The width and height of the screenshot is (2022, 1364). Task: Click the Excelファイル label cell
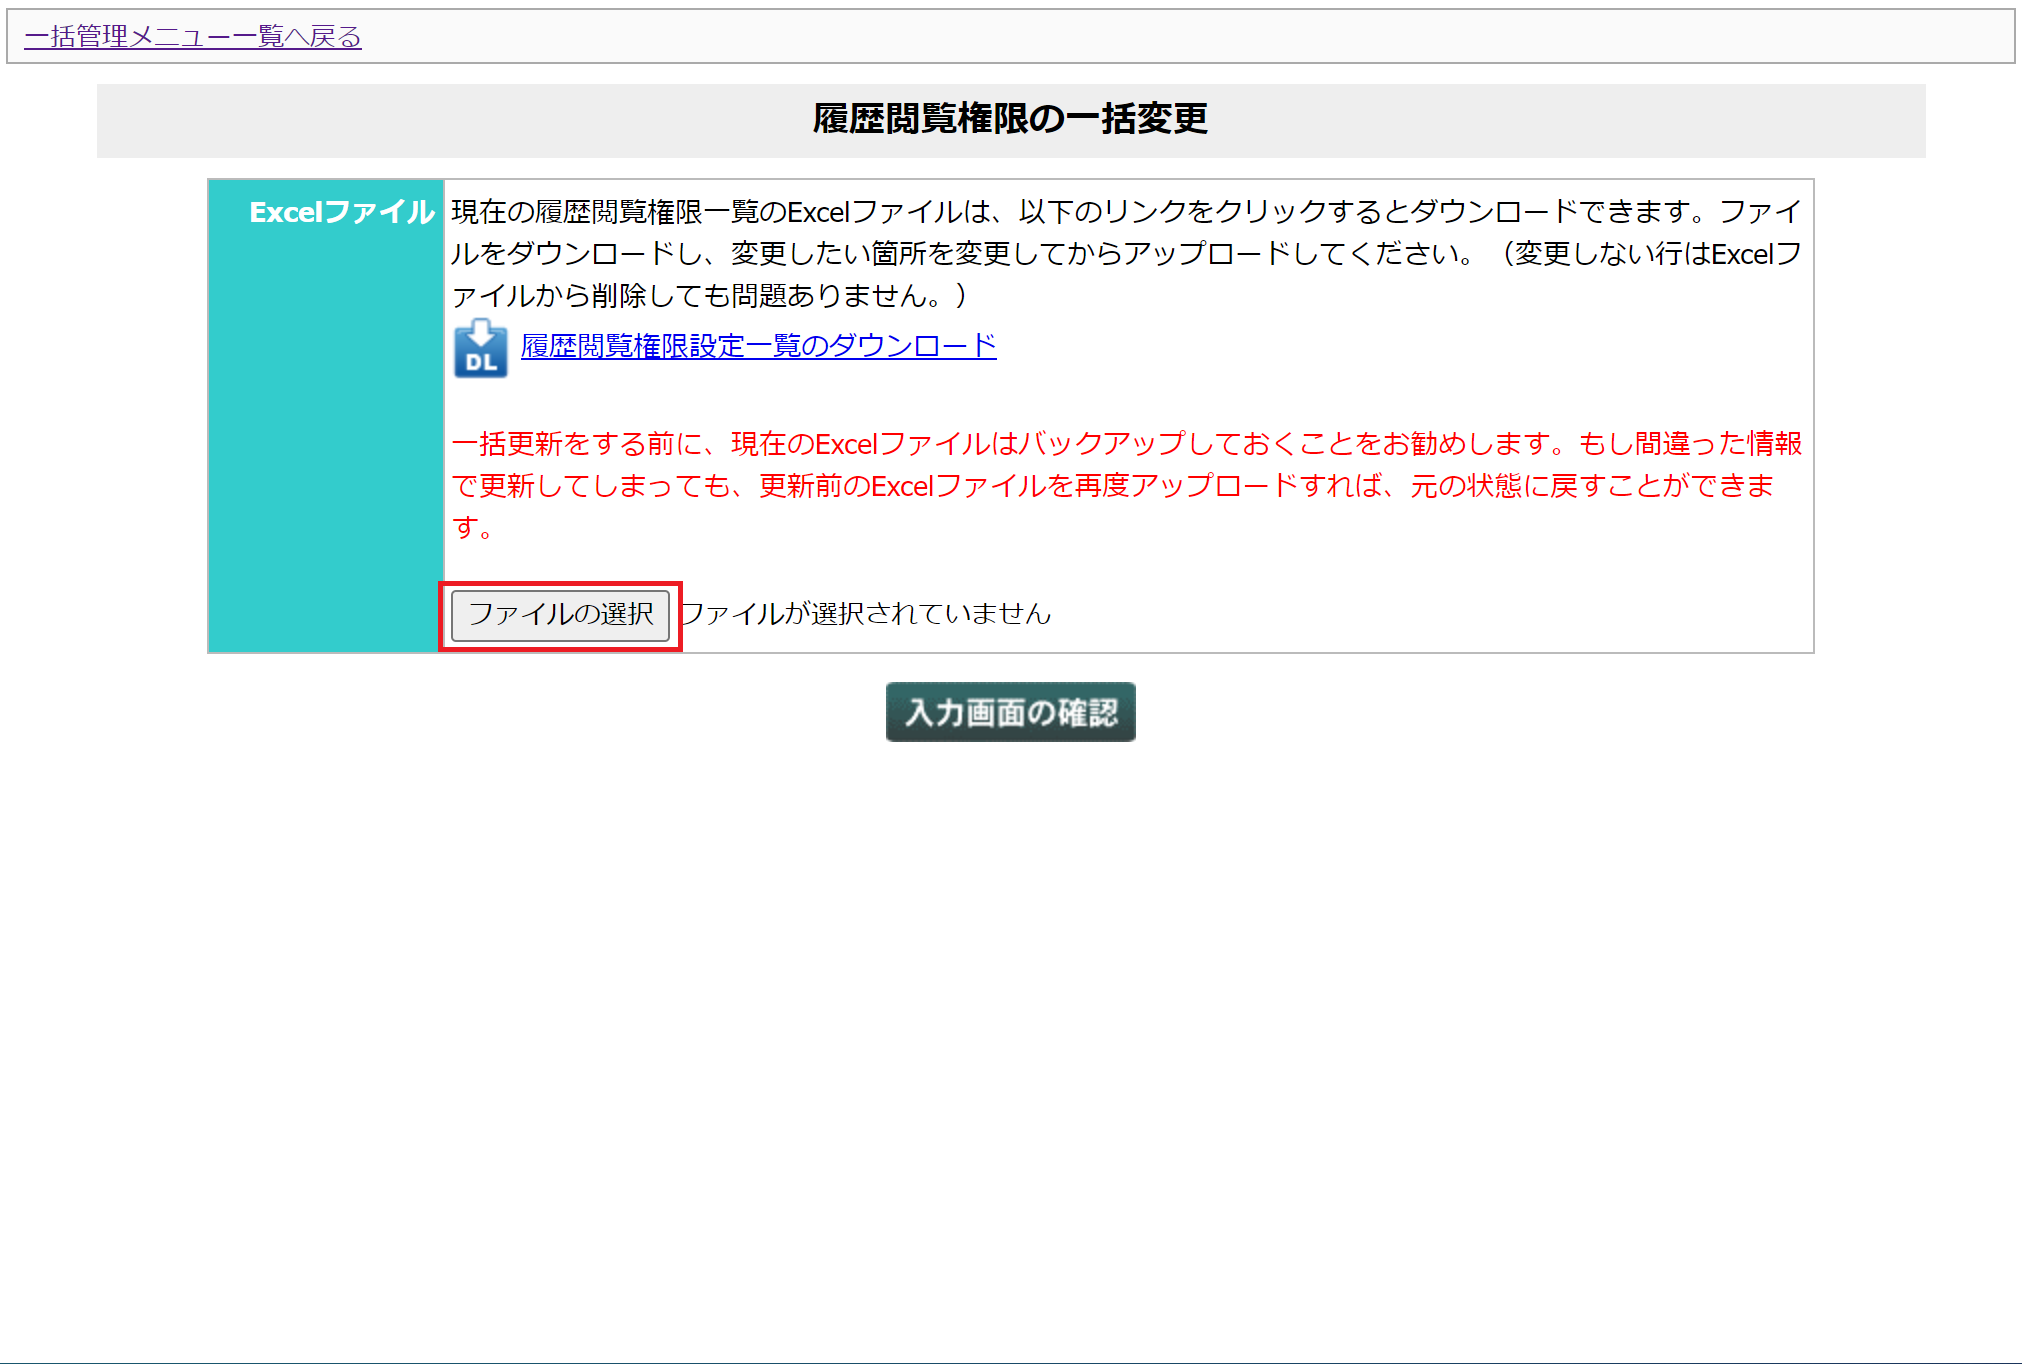tap(326, 416)
